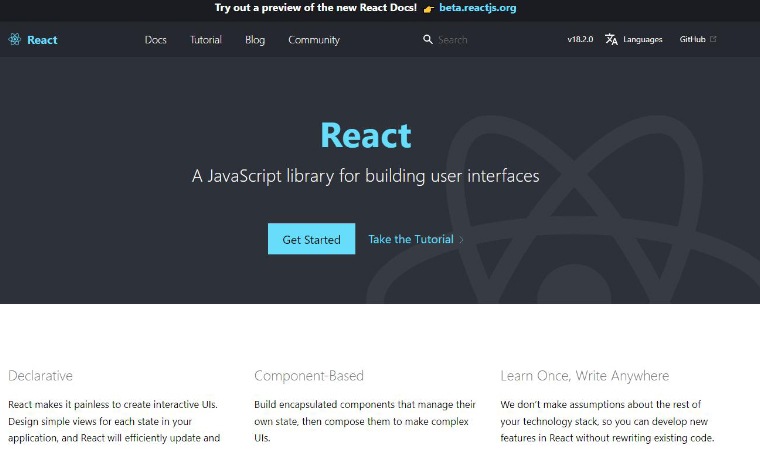This screenshot has width=760, height=449.
Task: Click the pointing hand emoji in banner
Action: pyautogui.click(x=428, y=9)
